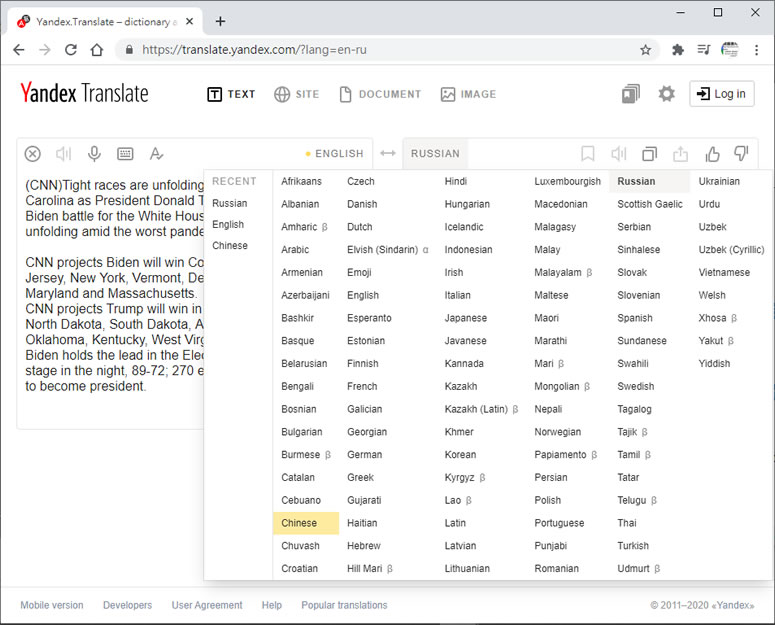Viewport: 775px width, 625px height.
Task: Listen to source text via speaker icon
Action: point(63,154)
